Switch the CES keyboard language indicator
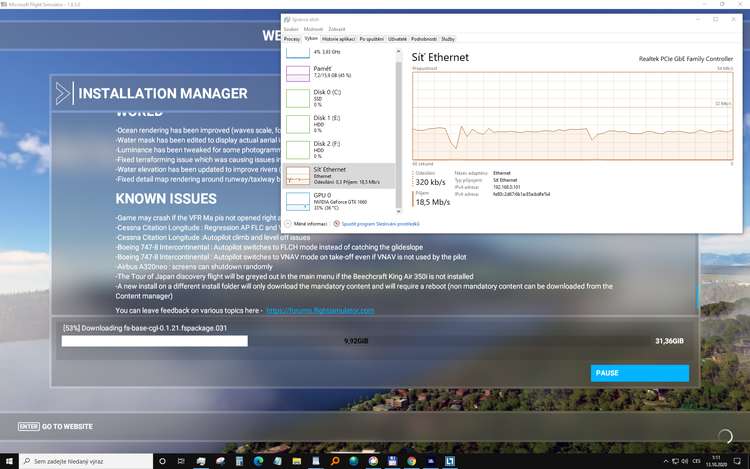The height and width of the screenshot is (469, 750). click(x=696, y=461)
